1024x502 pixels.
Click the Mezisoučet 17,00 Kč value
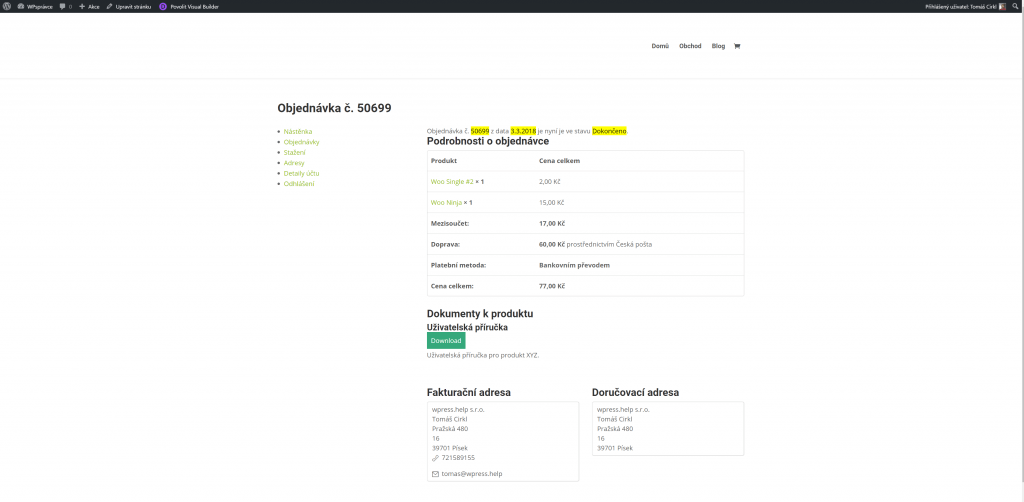552,223
